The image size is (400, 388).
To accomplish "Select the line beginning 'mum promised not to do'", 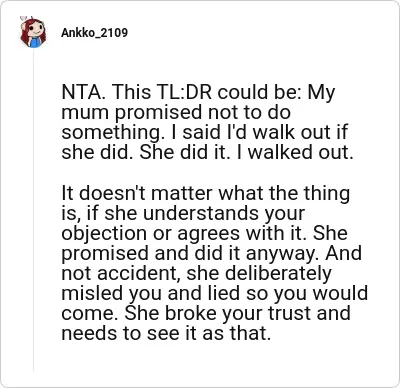I will click(176, 112).
